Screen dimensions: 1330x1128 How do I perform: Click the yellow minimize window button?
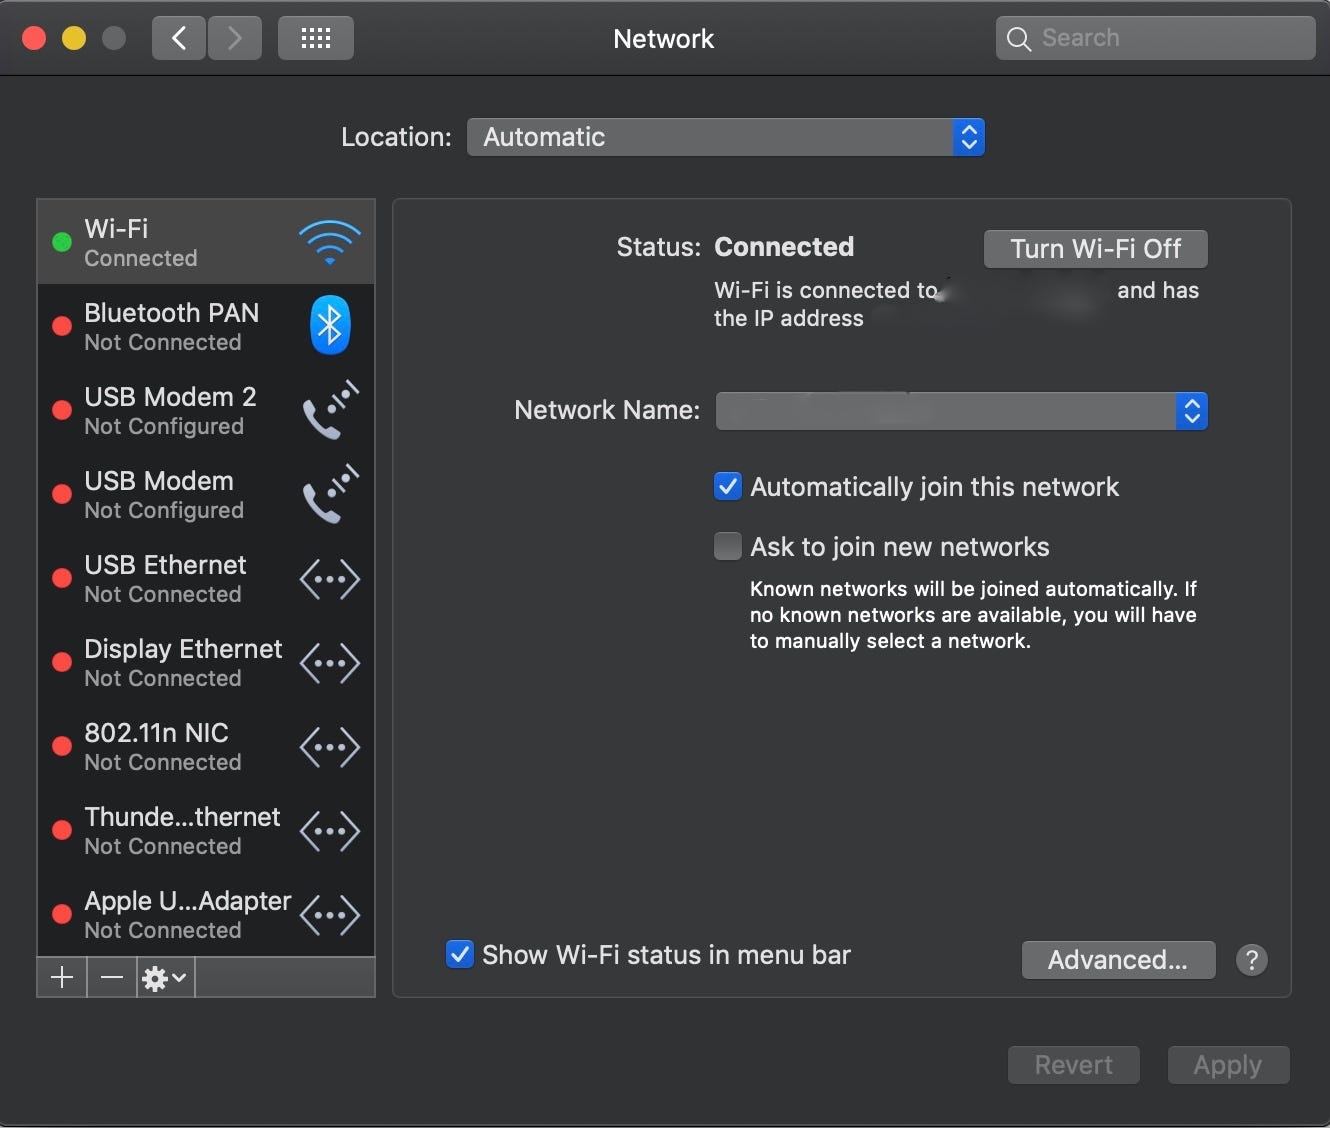coord(74,38)
